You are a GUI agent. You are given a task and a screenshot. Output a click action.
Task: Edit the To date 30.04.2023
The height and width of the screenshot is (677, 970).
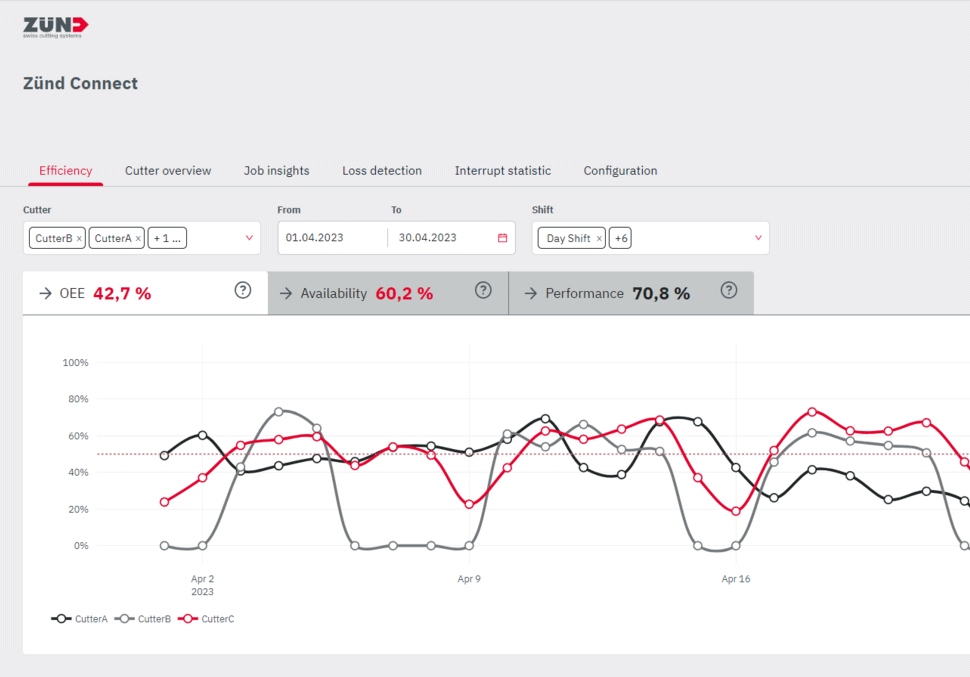pyautogui.click(x=427, y=238)
